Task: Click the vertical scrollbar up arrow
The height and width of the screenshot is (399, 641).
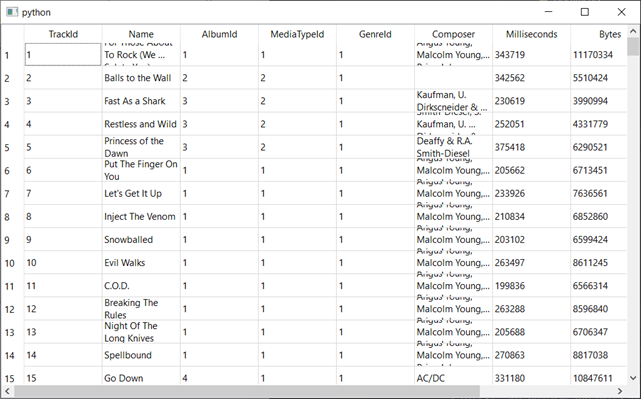Action: pos(633,31)
